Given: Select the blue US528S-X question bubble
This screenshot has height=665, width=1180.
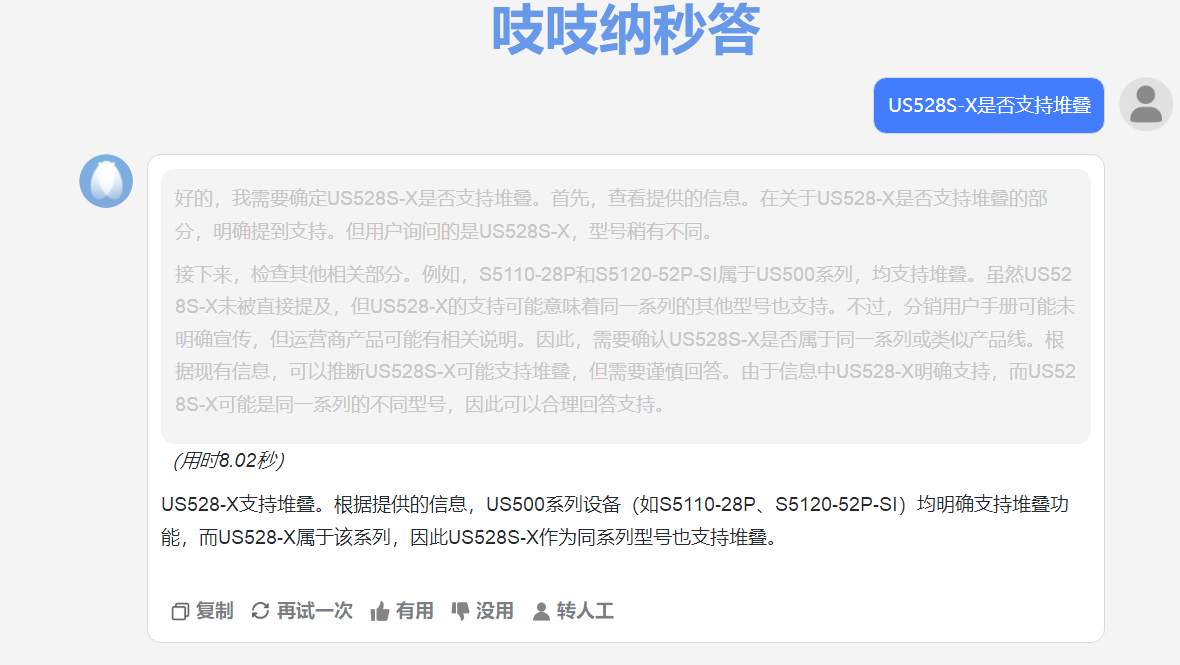Looking at the screenshot, I should [988, 105].
